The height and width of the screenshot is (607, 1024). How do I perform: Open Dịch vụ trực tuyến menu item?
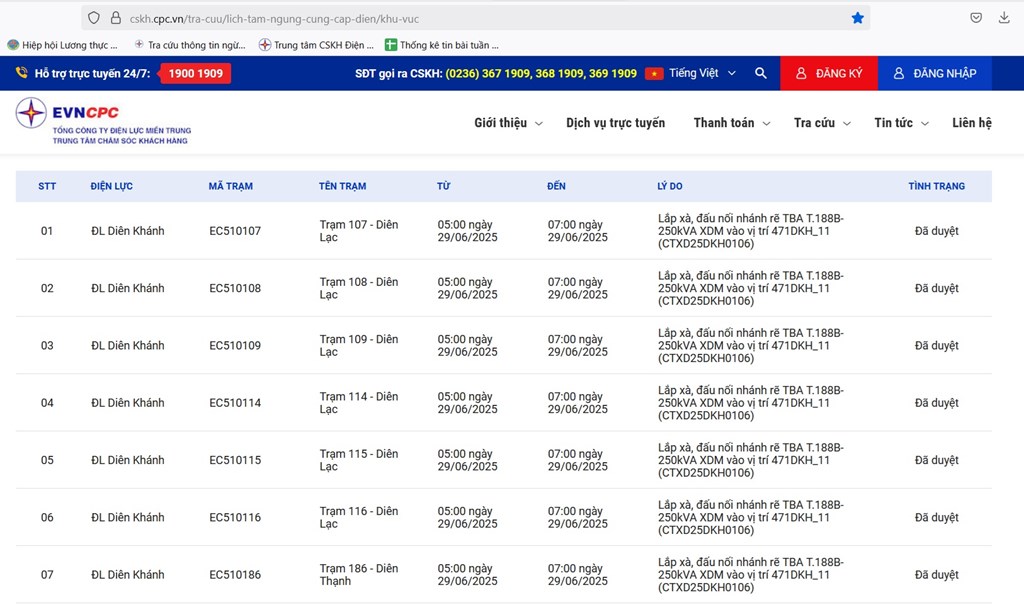coord(615,123)
